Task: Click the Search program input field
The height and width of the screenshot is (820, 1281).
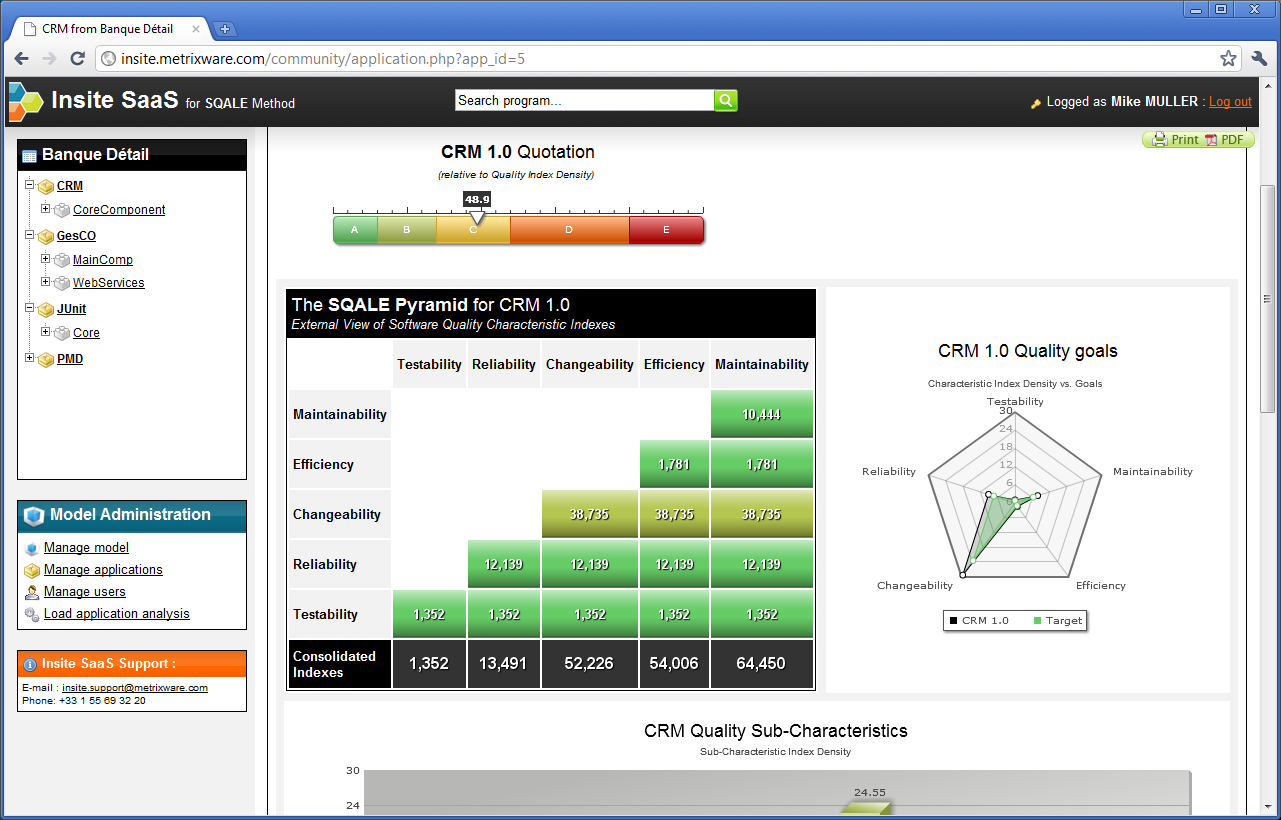Action: (584, 100)
